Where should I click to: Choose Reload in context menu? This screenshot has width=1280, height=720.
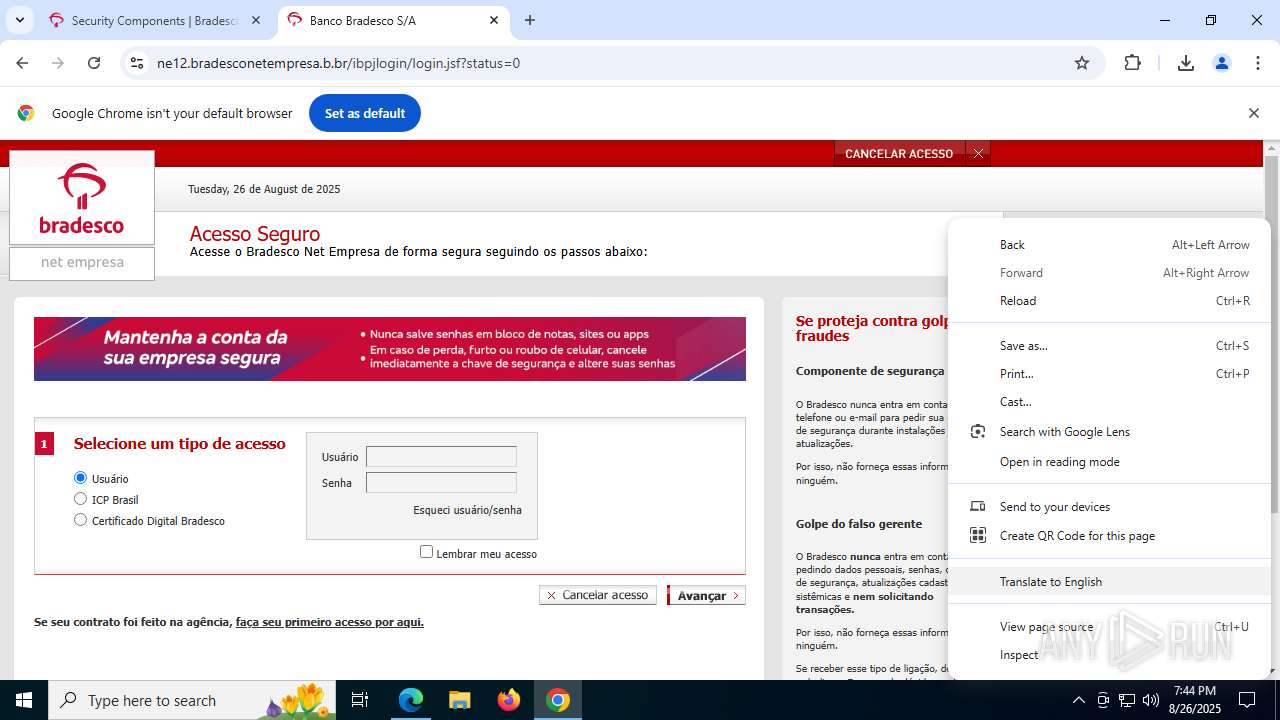click(x=1110, y=301)
